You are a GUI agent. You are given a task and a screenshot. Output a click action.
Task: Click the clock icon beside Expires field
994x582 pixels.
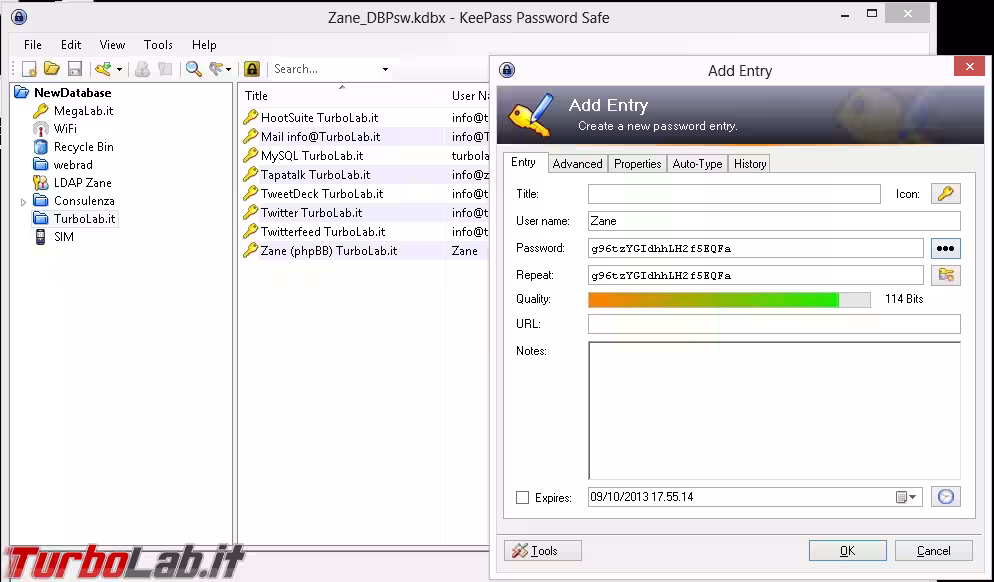[x=944, y=496]
